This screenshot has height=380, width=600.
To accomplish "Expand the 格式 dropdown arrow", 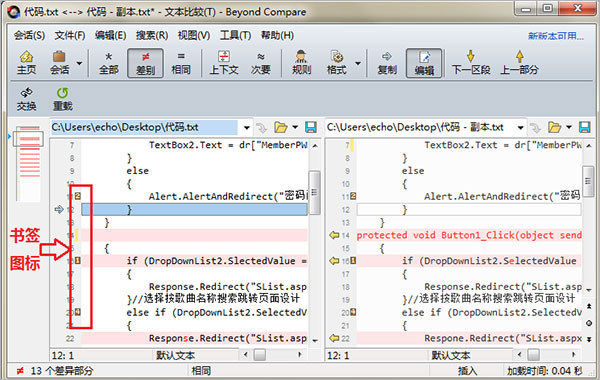I will pyautogui.click(x=358, y=63).
